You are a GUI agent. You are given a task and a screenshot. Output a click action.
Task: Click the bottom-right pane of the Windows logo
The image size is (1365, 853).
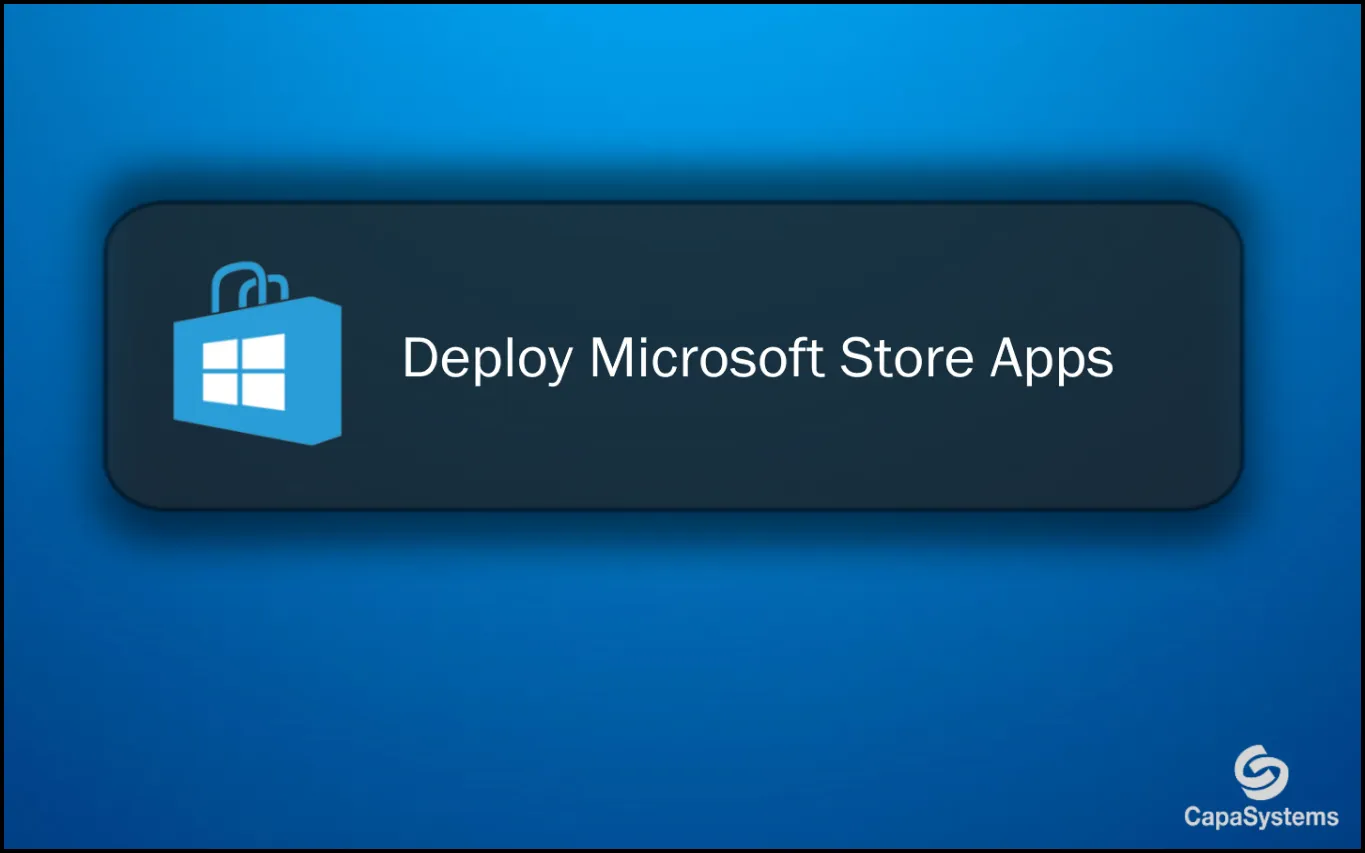(264, 392)
